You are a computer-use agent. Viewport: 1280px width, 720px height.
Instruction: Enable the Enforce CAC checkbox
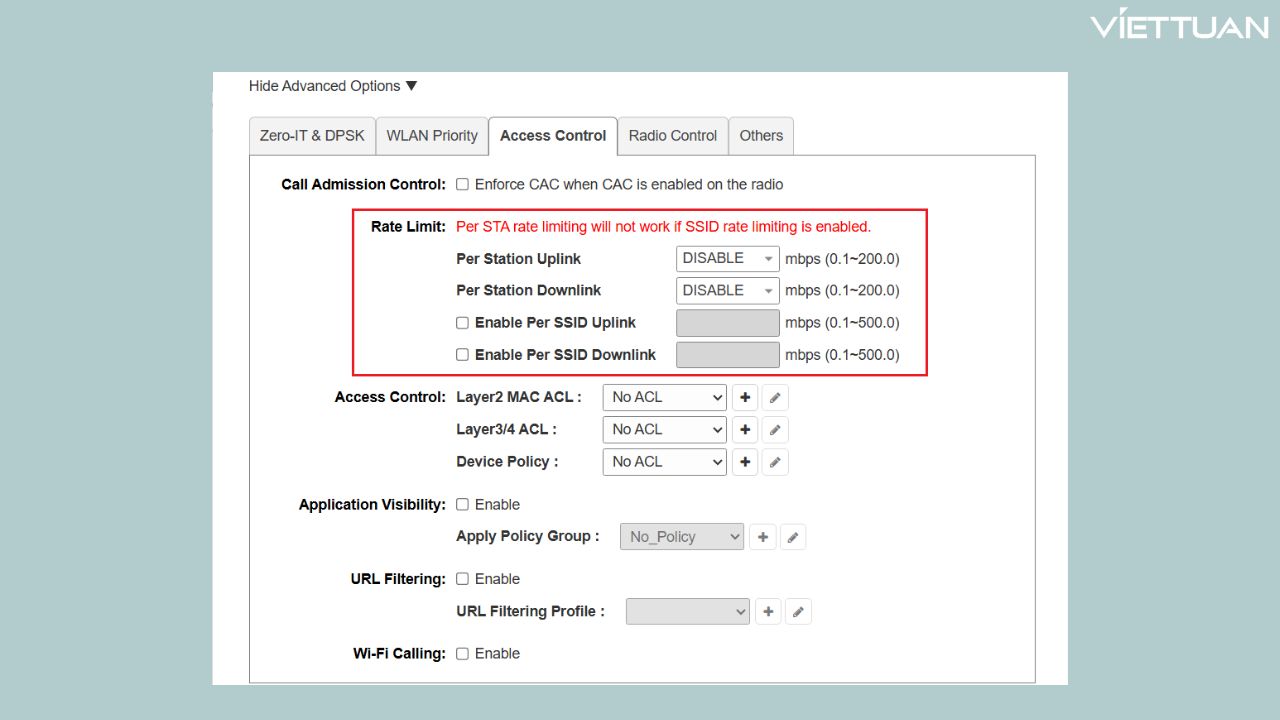tap(462, 185)
